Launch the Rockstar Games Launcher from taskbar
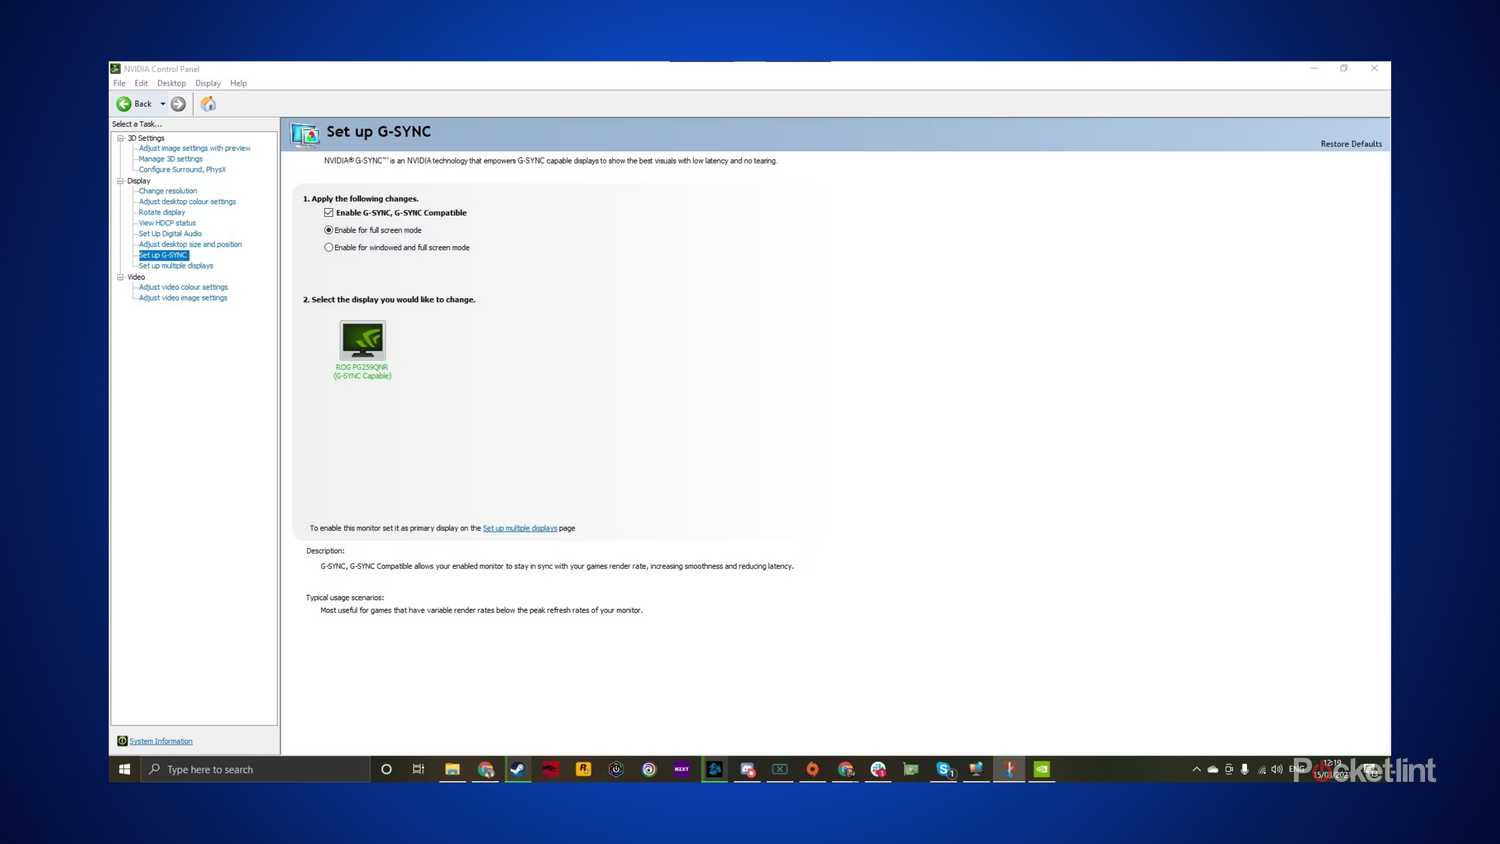This screenshot has width=1500, height=844. click(x=583, y=769)
